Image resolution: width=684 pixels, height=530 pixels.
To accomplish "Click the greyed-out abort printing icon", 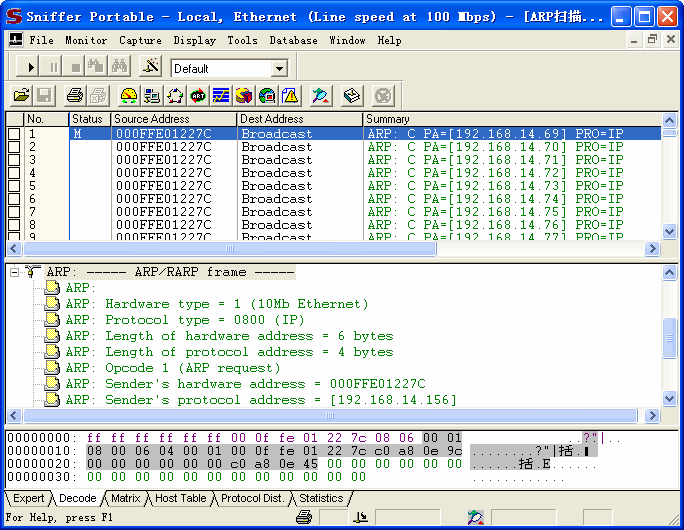I will (x=99, y=96).
